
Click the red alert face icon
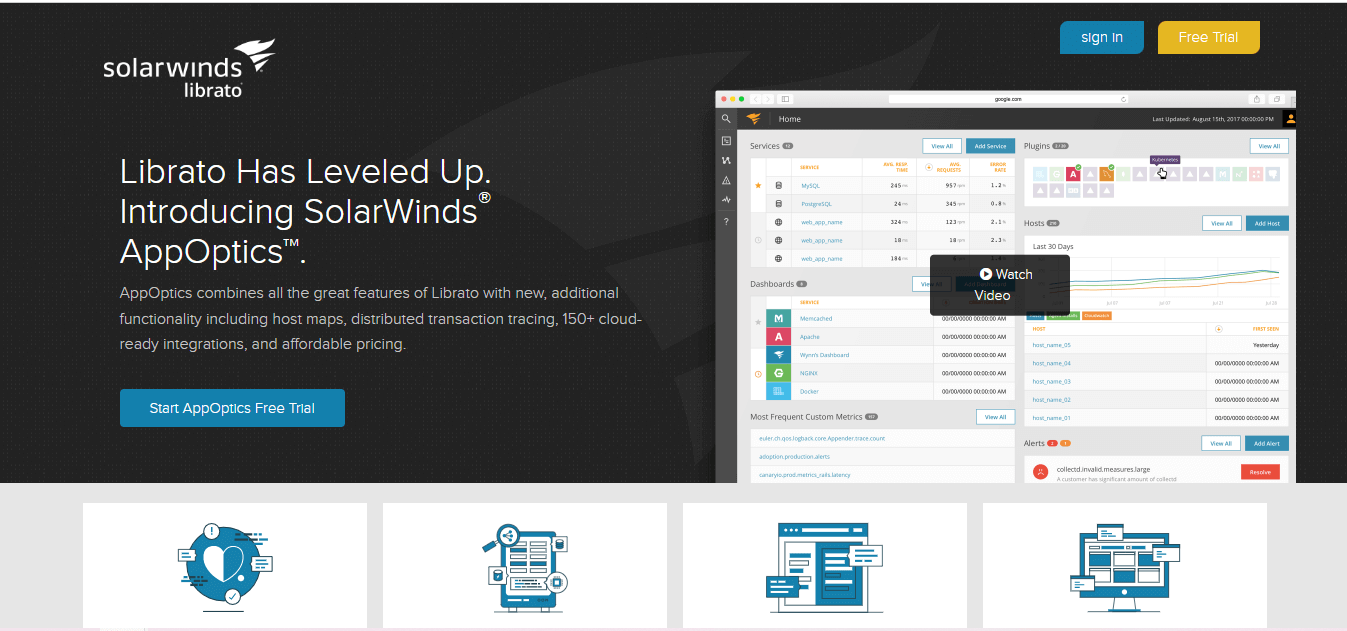point(1040,471)
